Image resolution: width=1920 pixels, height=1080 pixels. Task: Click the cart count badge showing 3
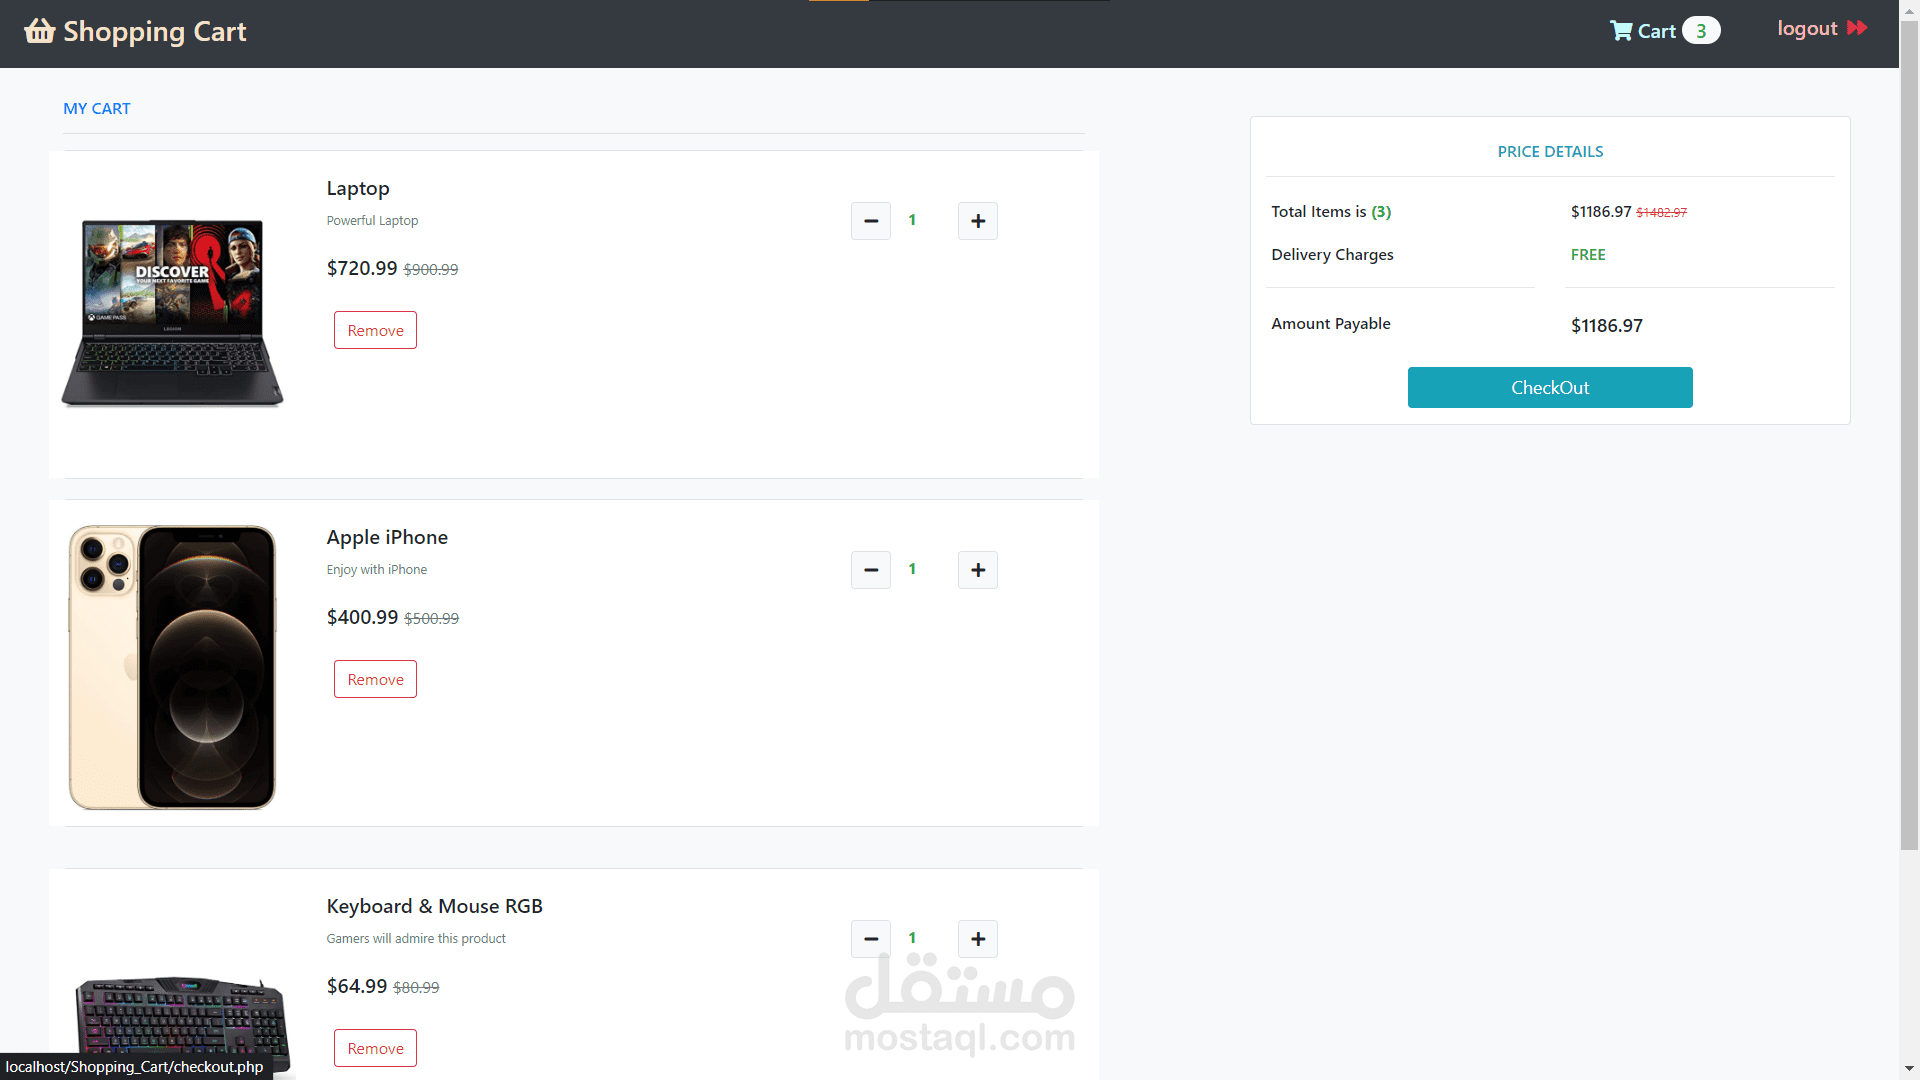1700,31
